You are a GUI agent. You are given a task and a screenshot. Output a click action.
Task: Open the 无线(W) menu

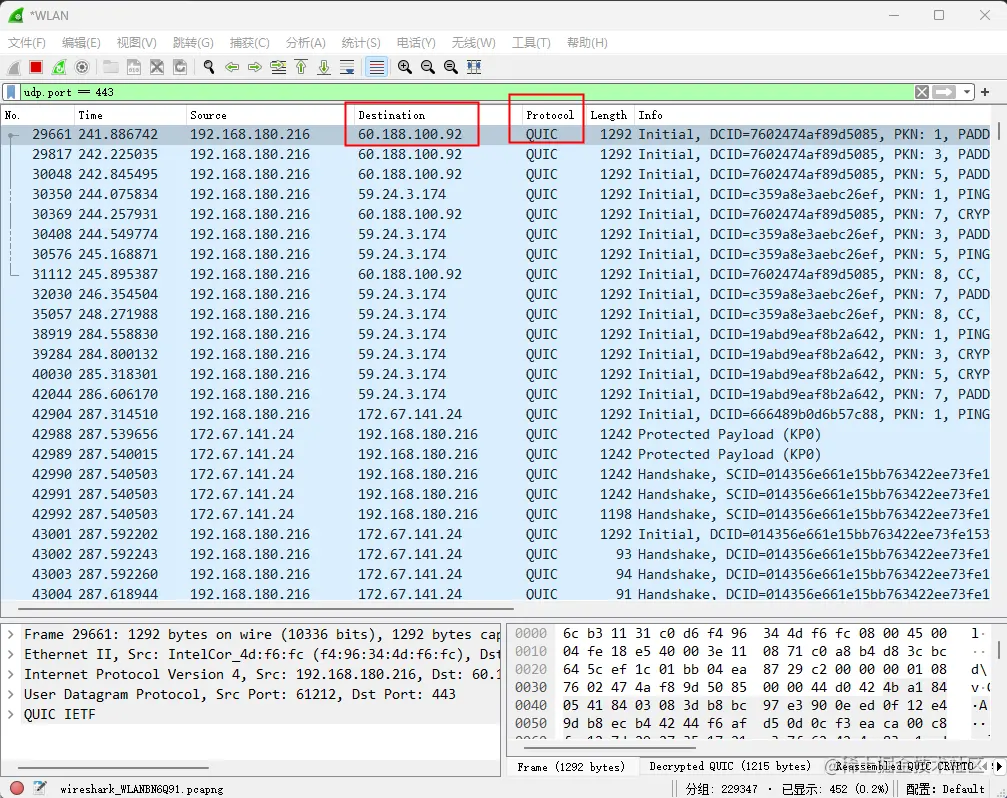(x=473, y=42)
